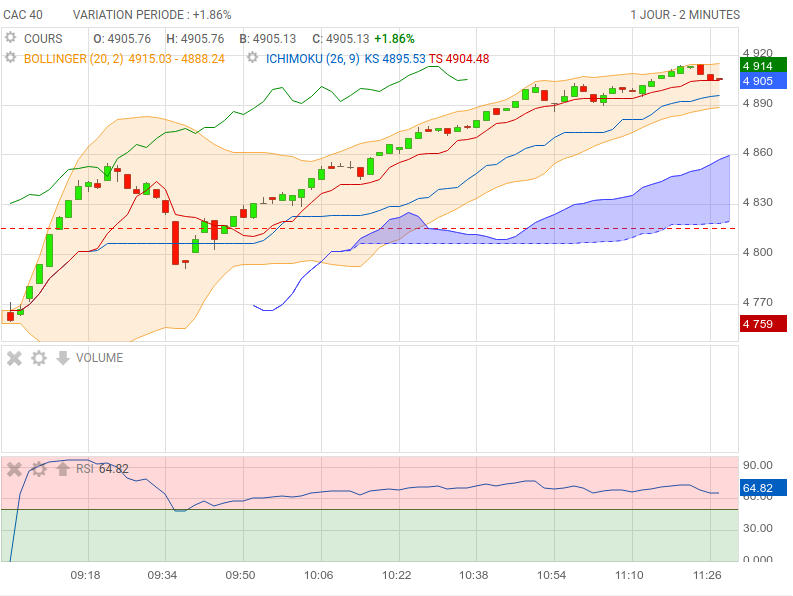
Task: Click the B: 4905.13 low value
Action: 268,39
